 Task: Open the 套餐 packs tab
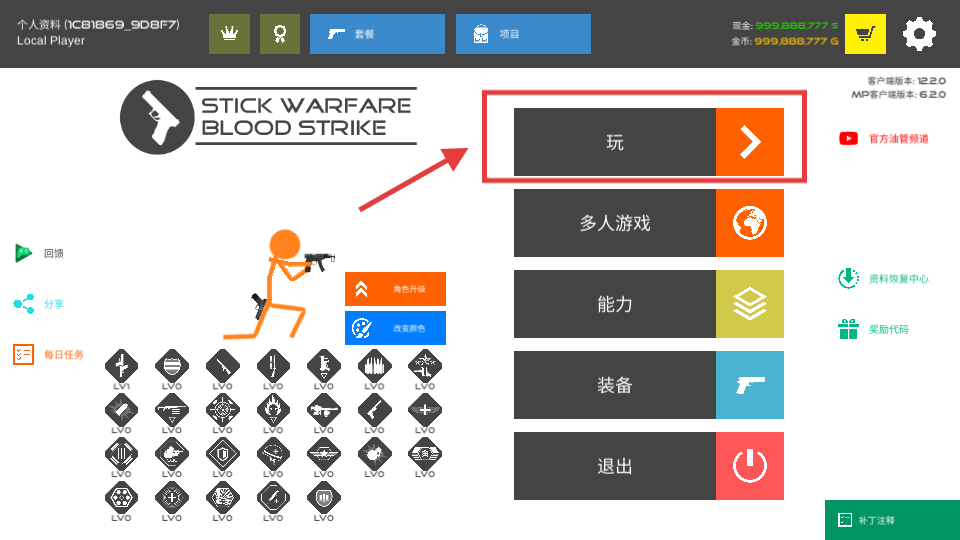(377, 34)
